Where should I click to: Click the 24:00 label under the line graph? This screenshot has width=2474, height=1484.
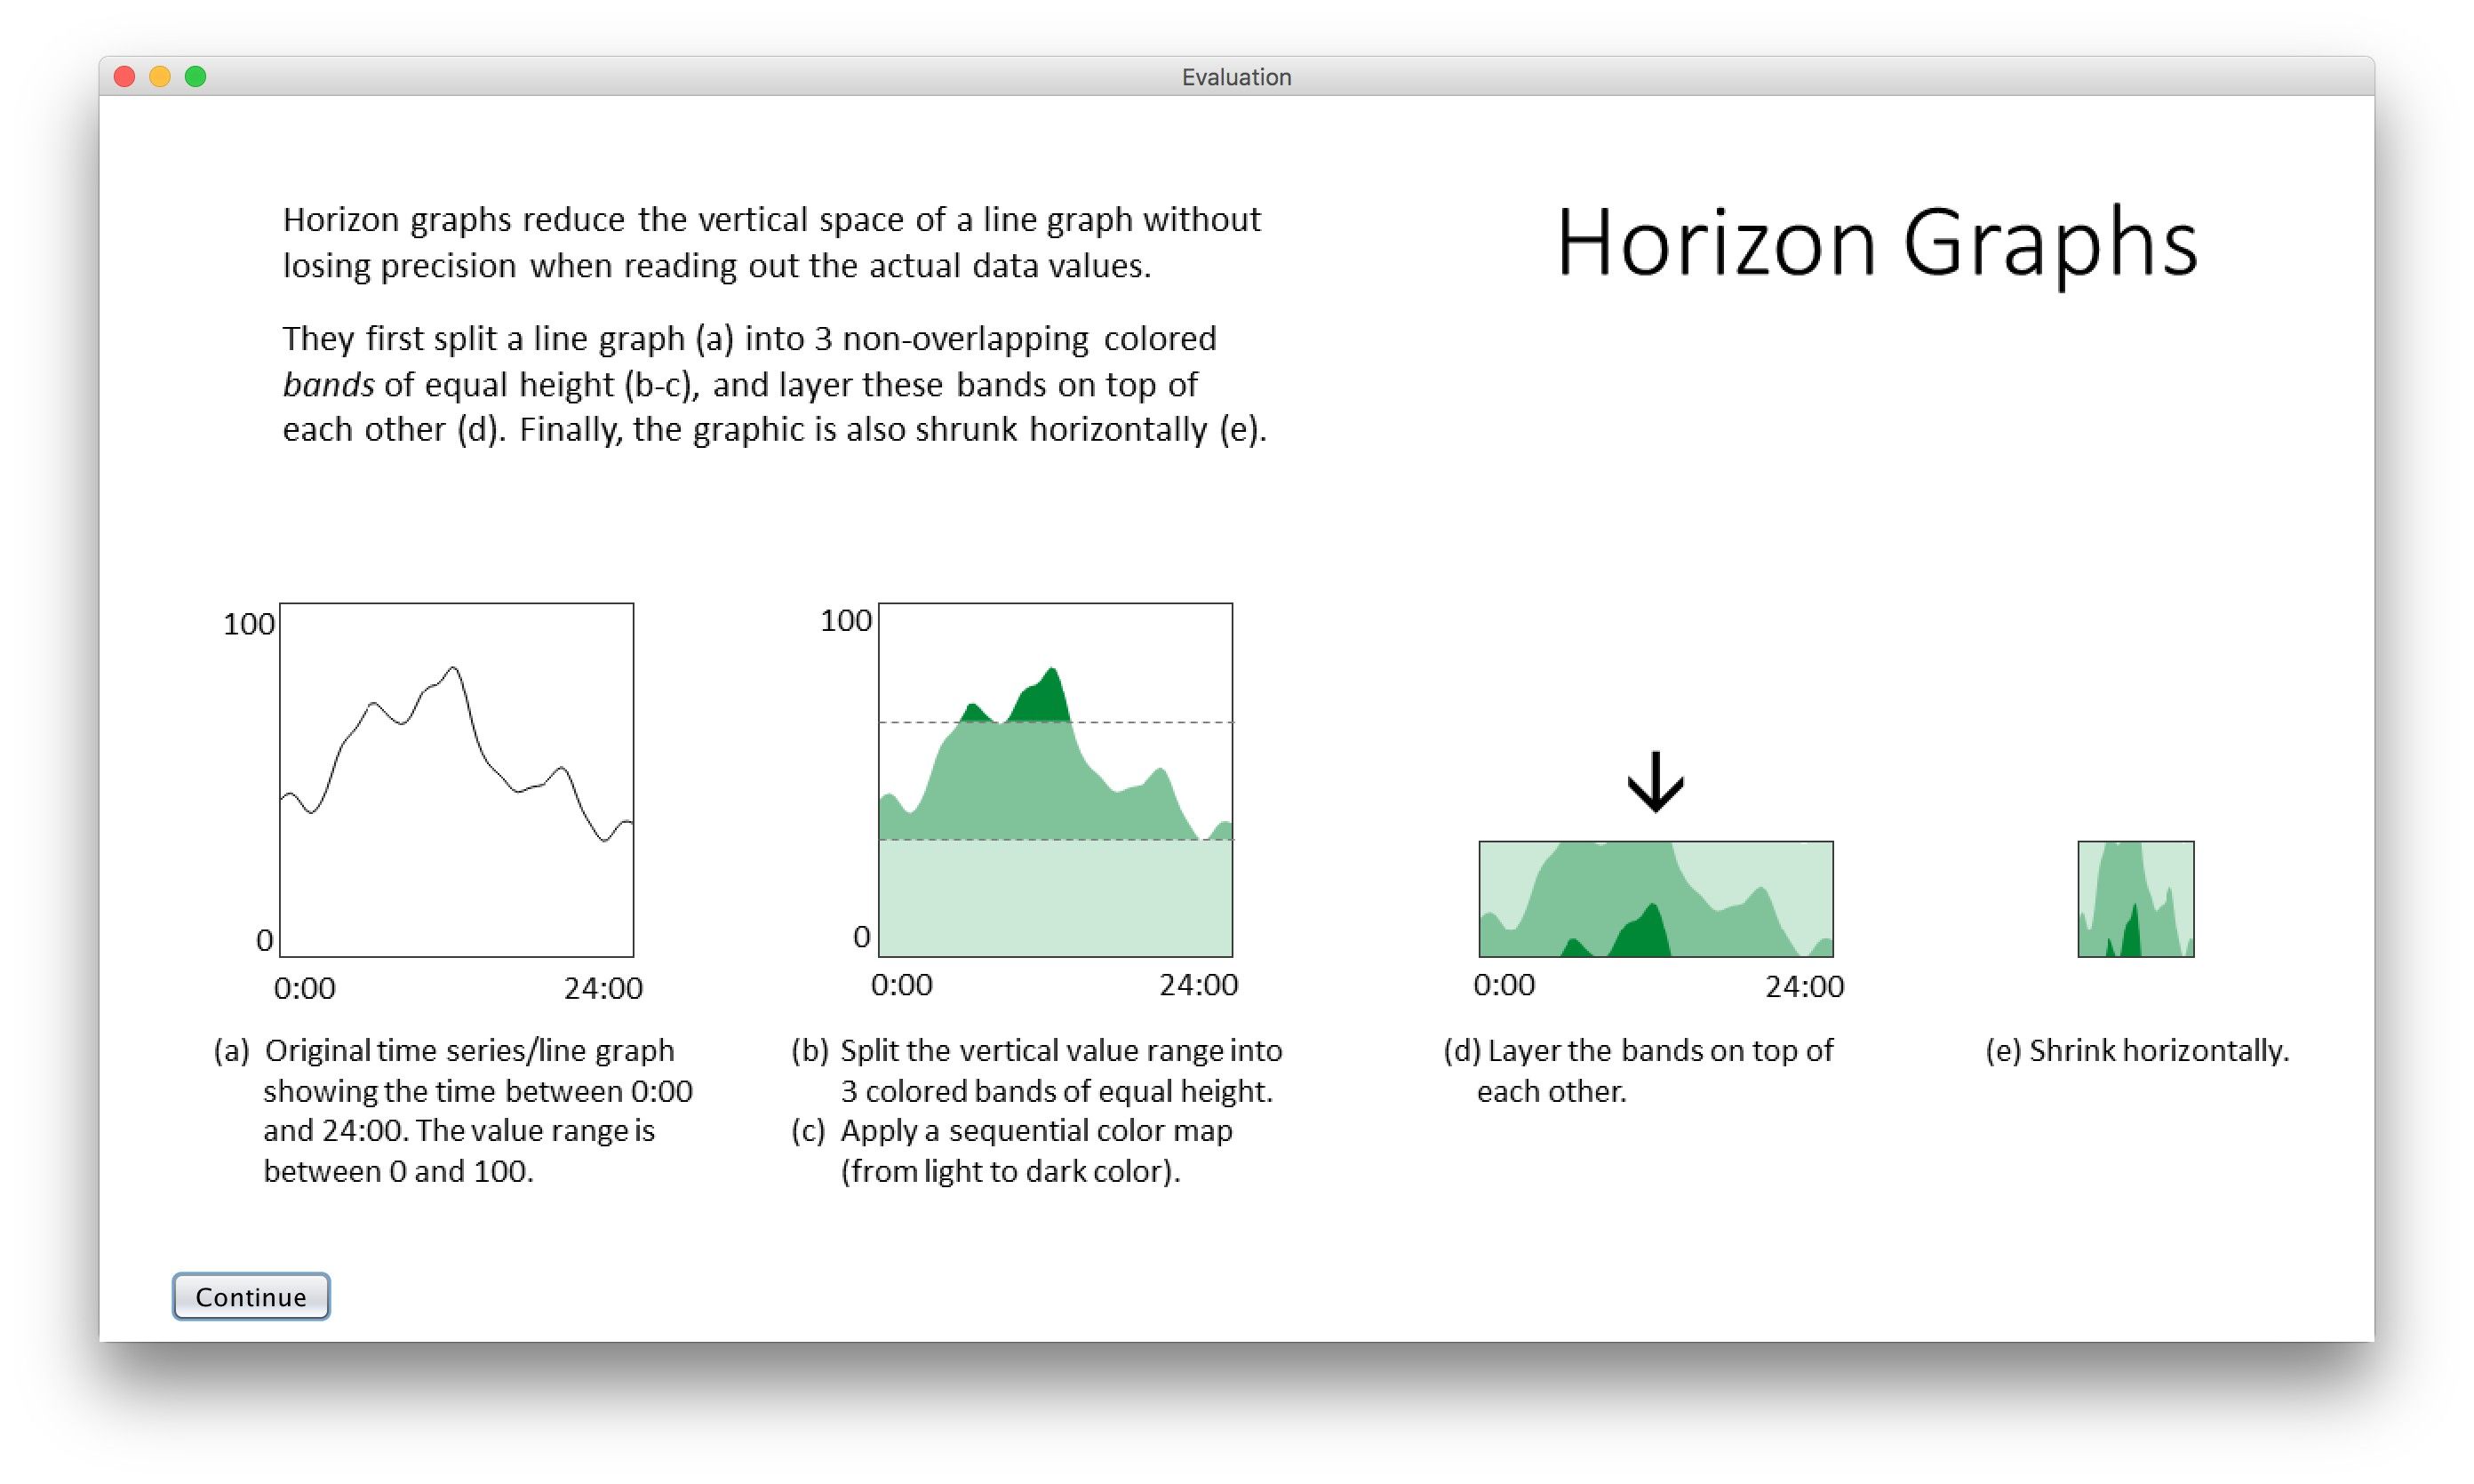tap(603, 988)
